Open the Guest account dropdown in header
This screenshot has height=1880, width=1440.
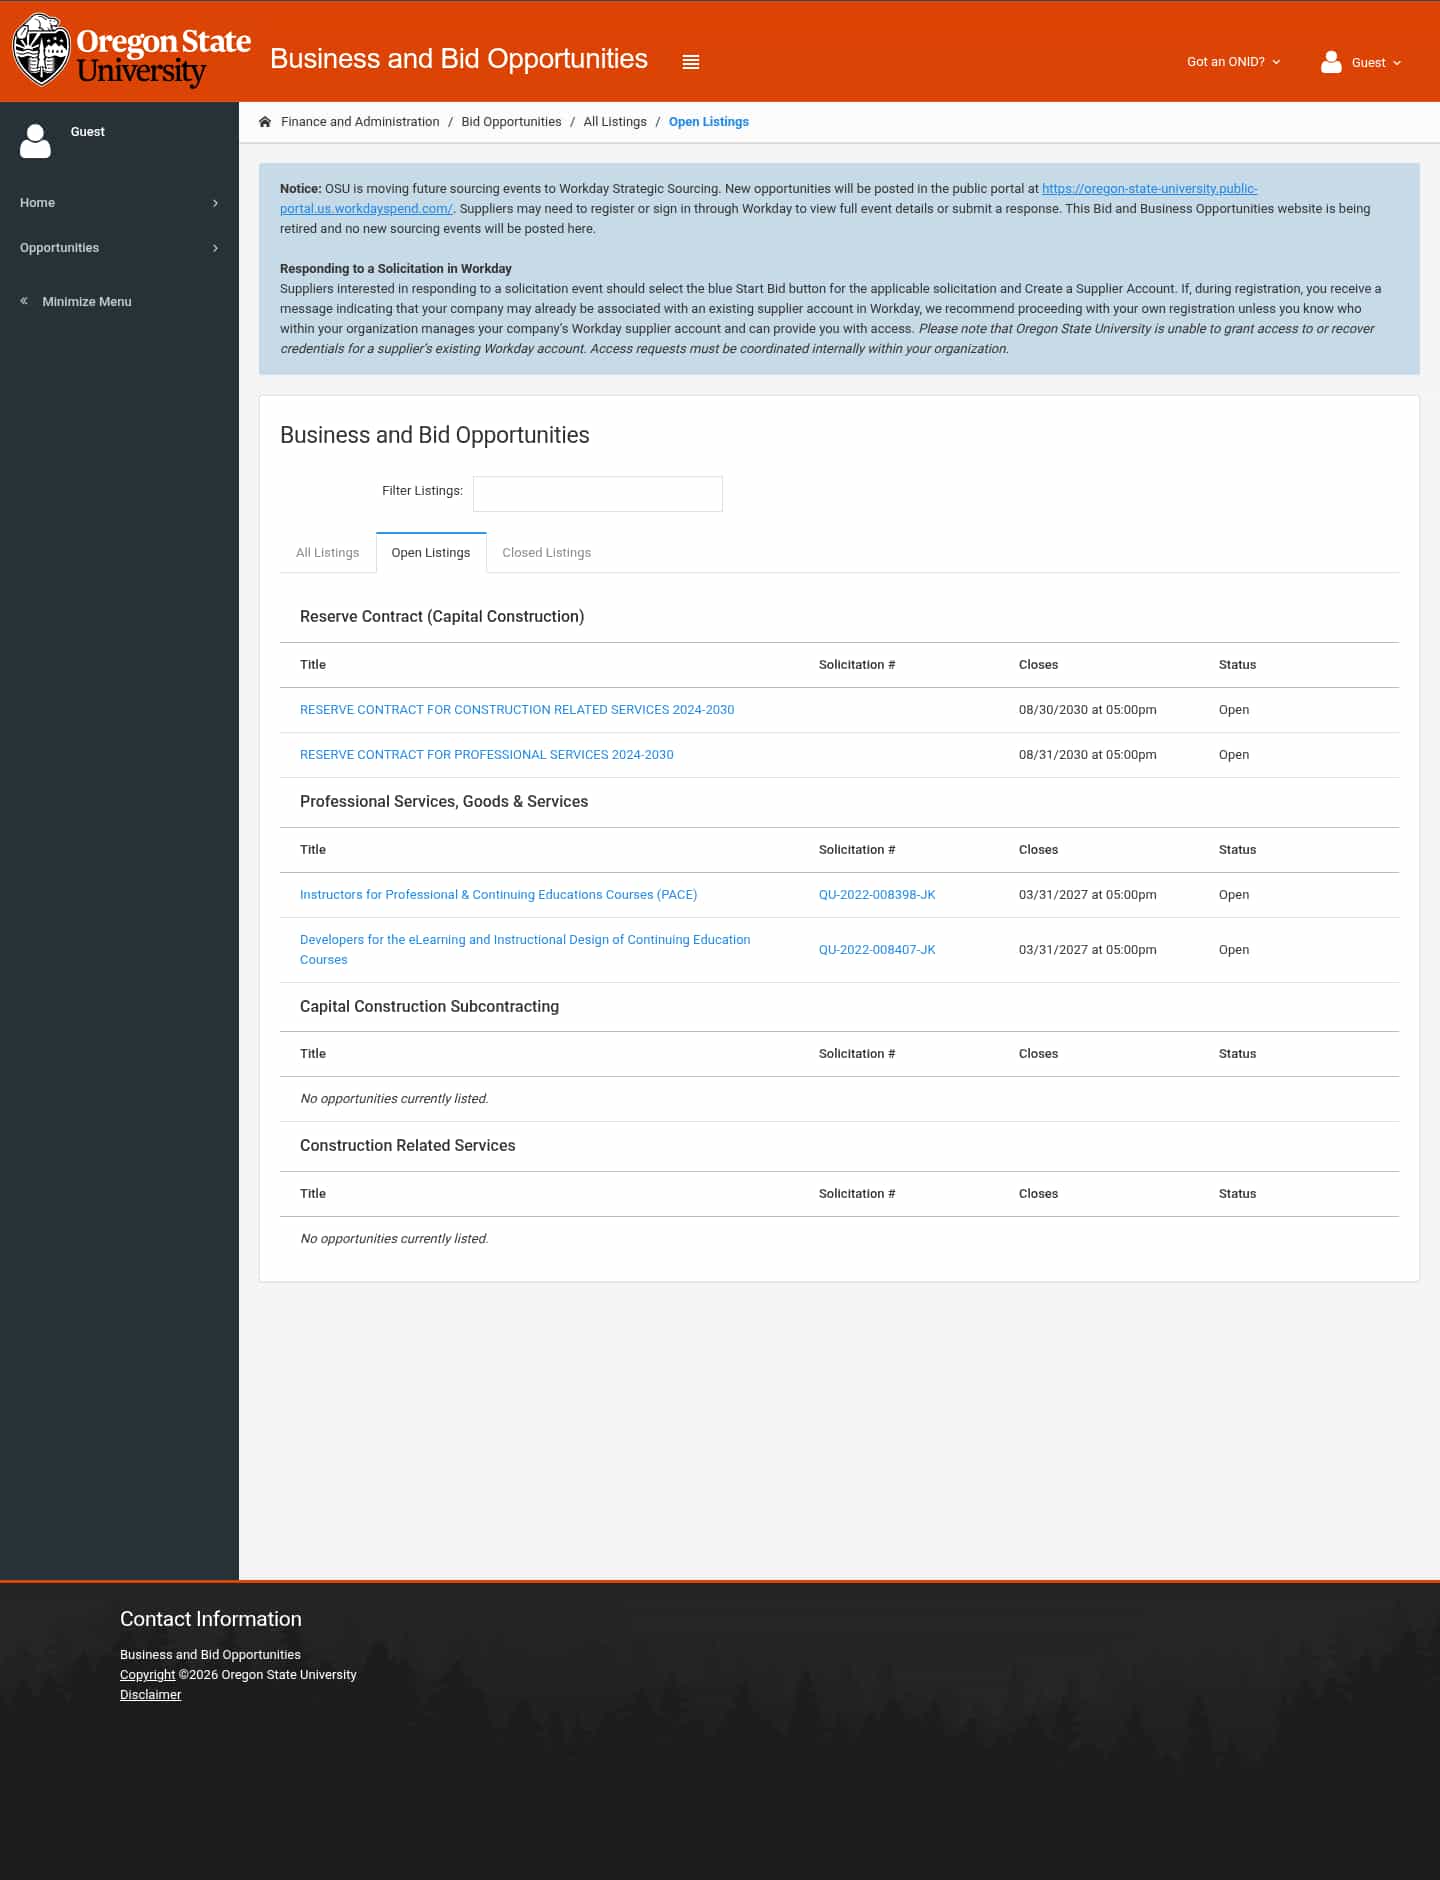pyautogui.click(x=1376, y=62)
